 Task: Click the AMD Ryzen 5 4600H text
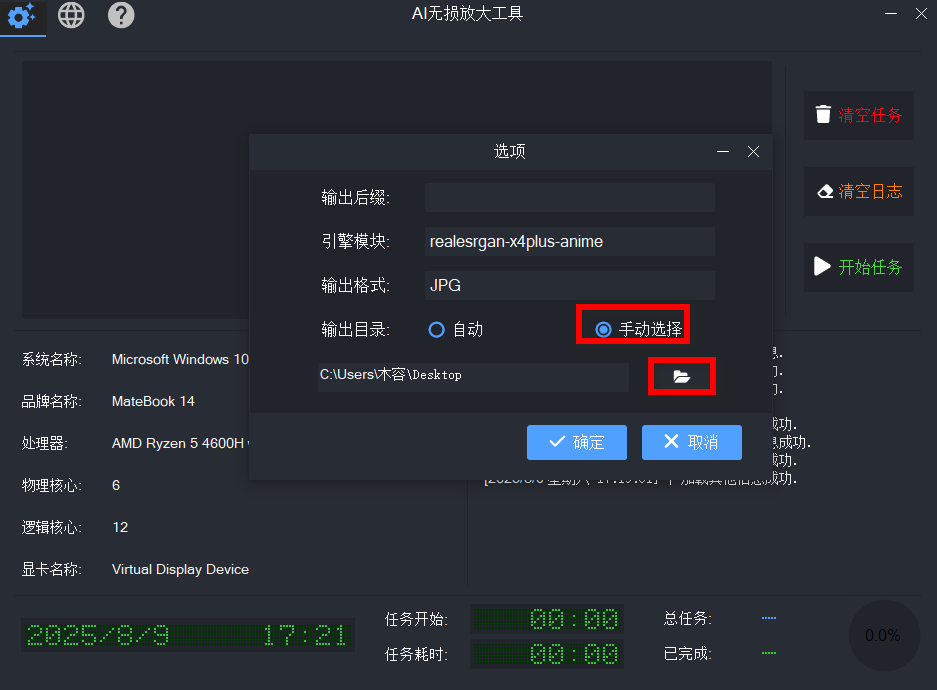click(180, 443)
